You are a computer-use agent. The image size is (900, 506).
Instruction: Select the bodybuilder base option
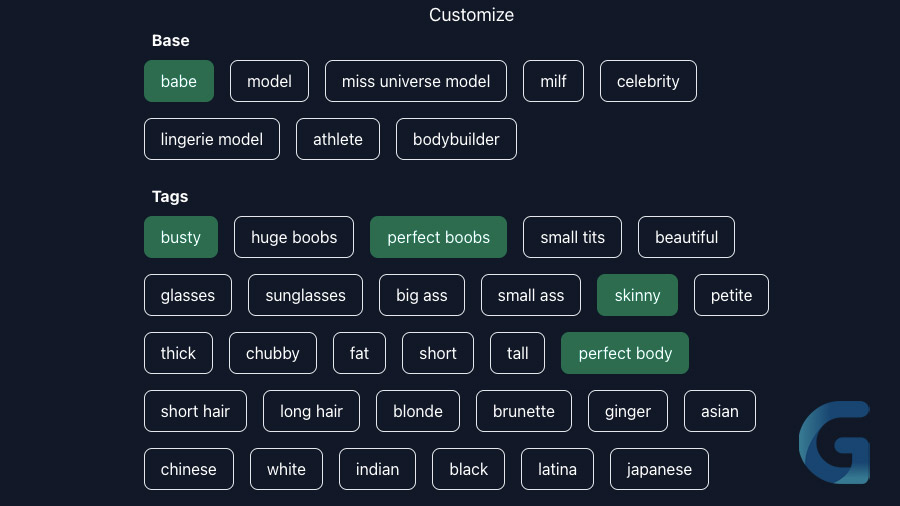pos(456,139)
